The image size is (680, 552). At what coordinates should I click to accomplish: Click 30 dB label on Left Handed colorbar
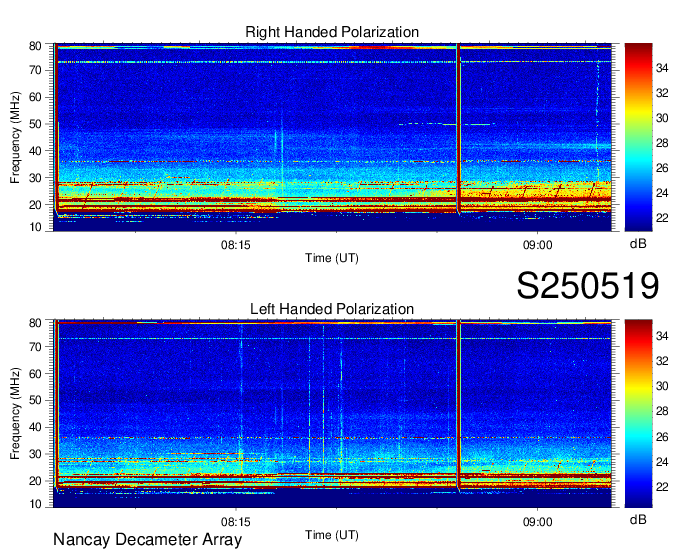(x=662, y=386)
